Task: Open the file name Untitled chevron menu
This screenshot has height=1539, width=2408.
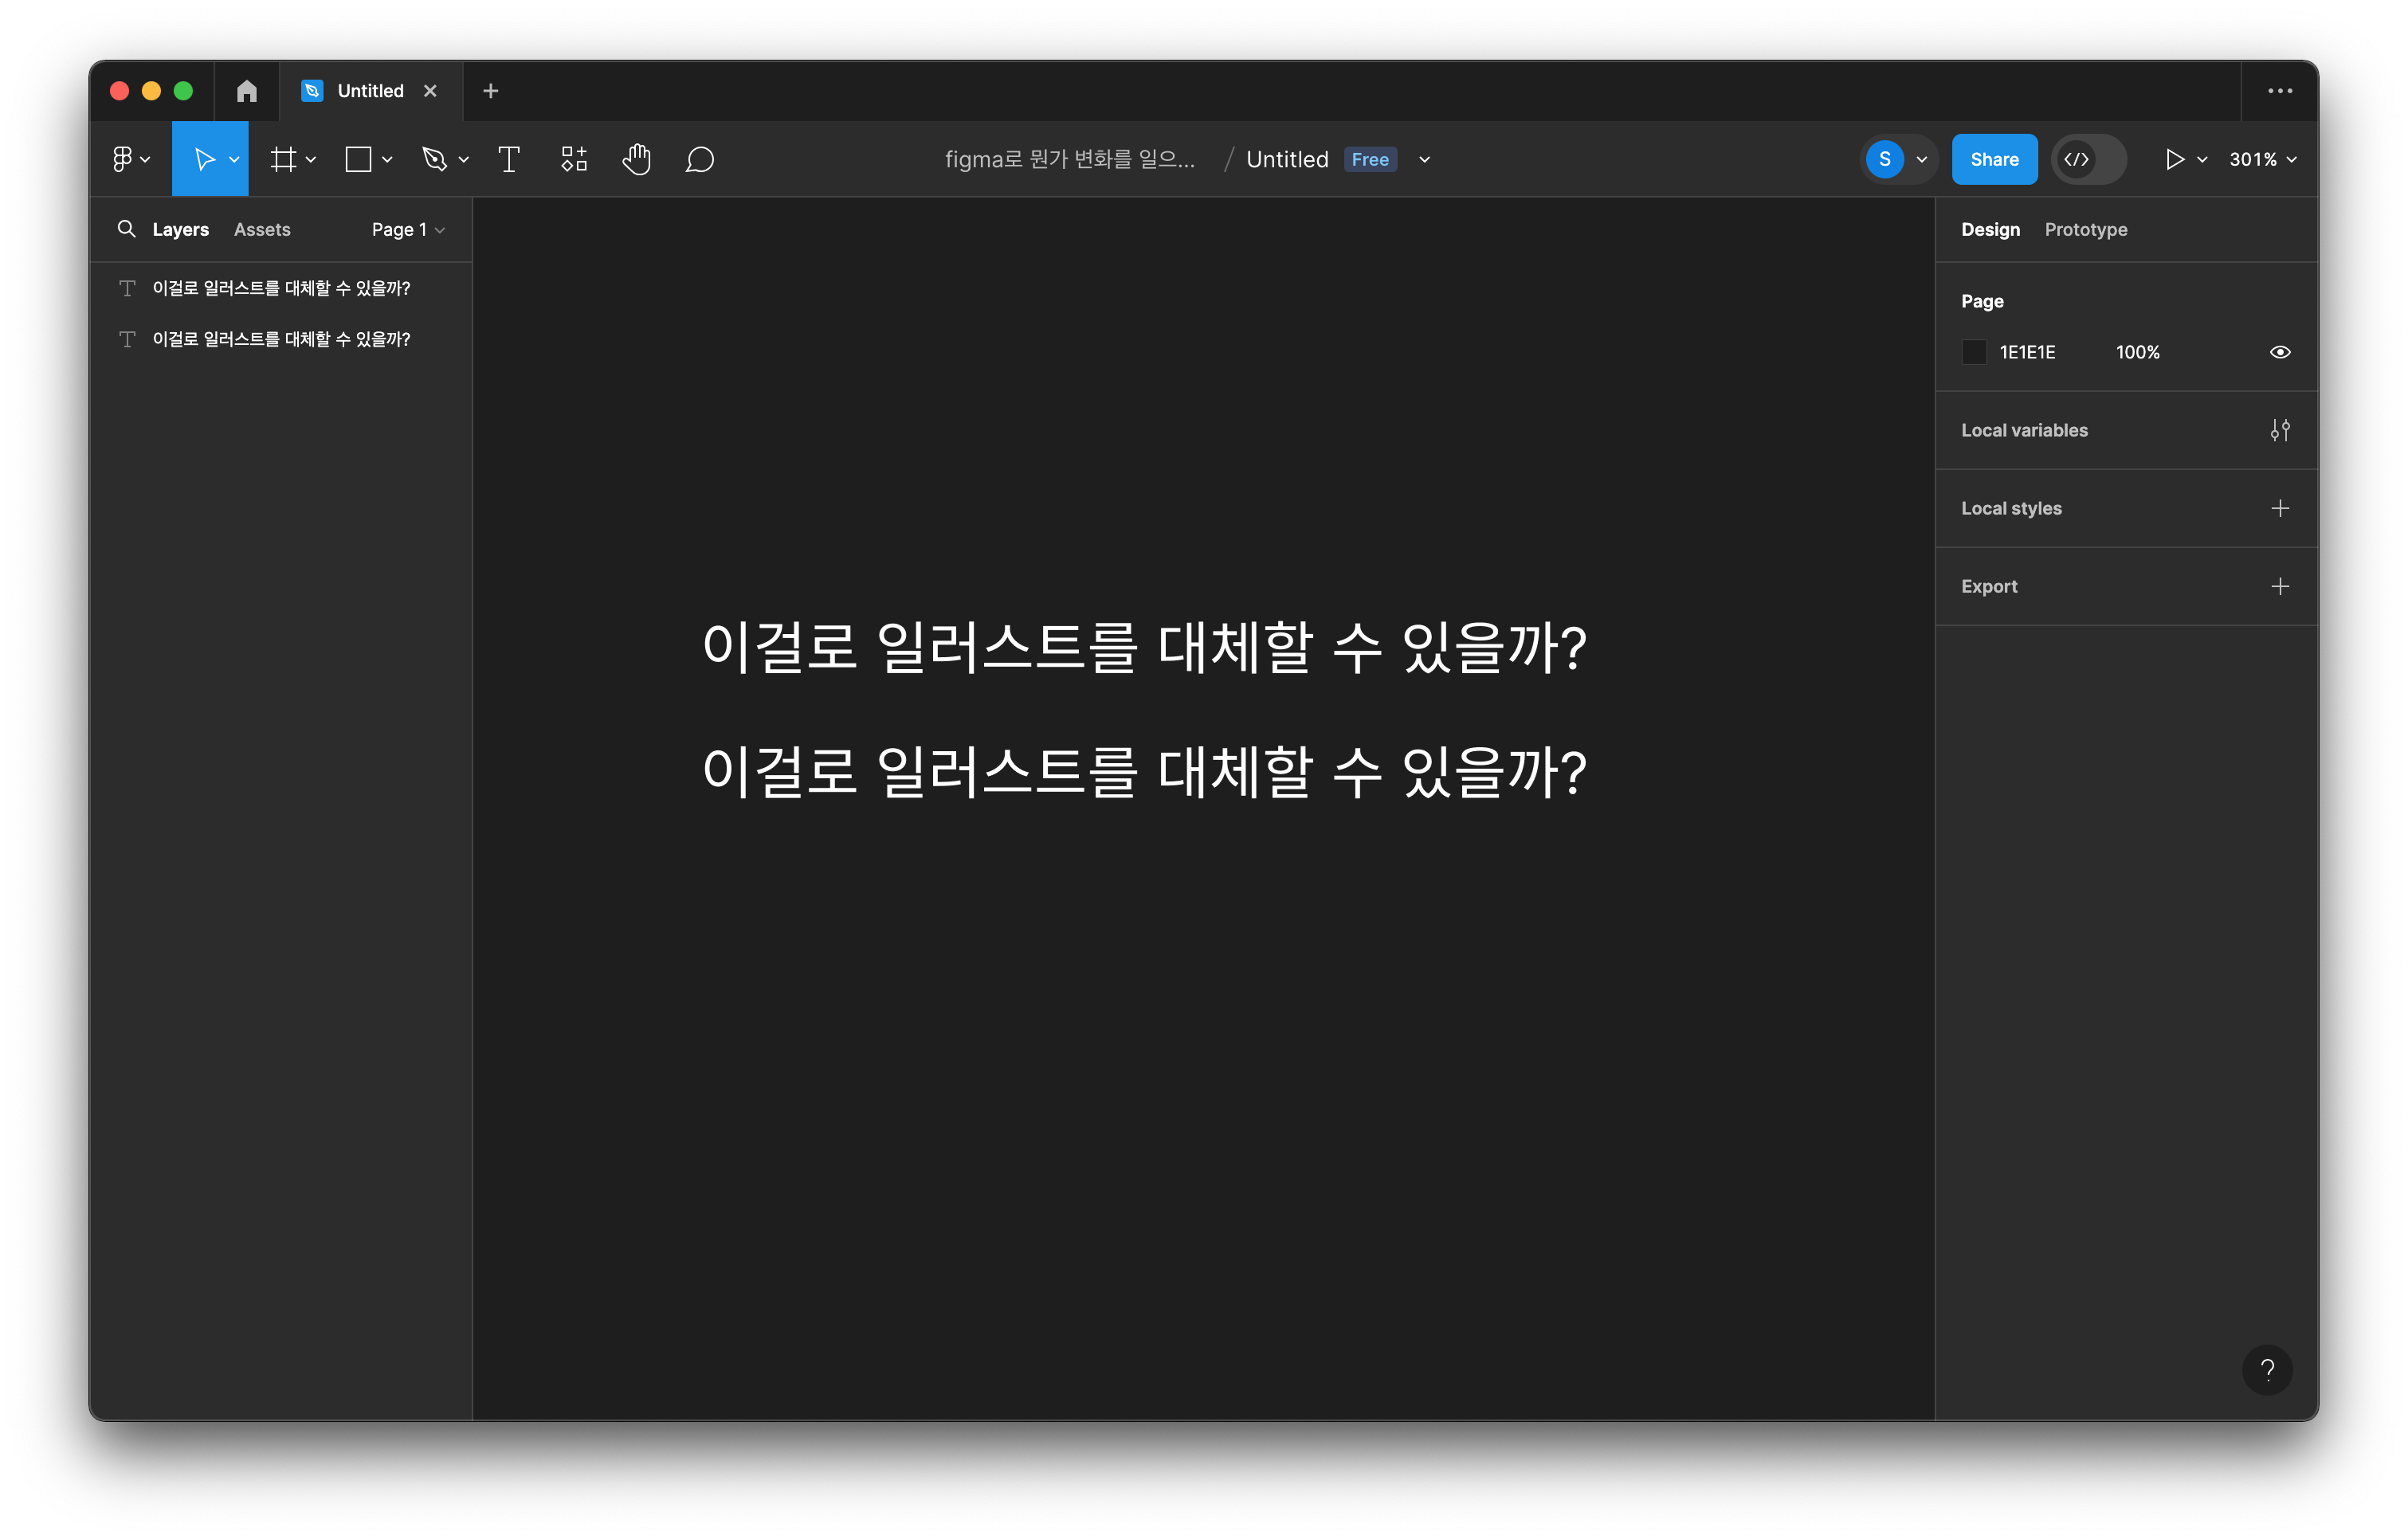Action: pyautogui.click(x=1424, y=159)
